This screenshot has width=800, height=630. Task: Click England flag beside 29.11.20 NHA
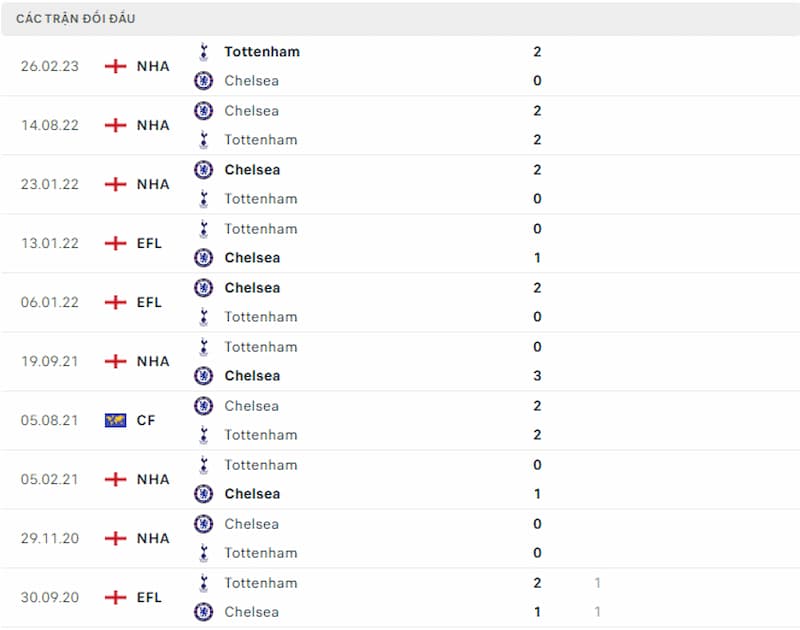[x=115, y=538]
